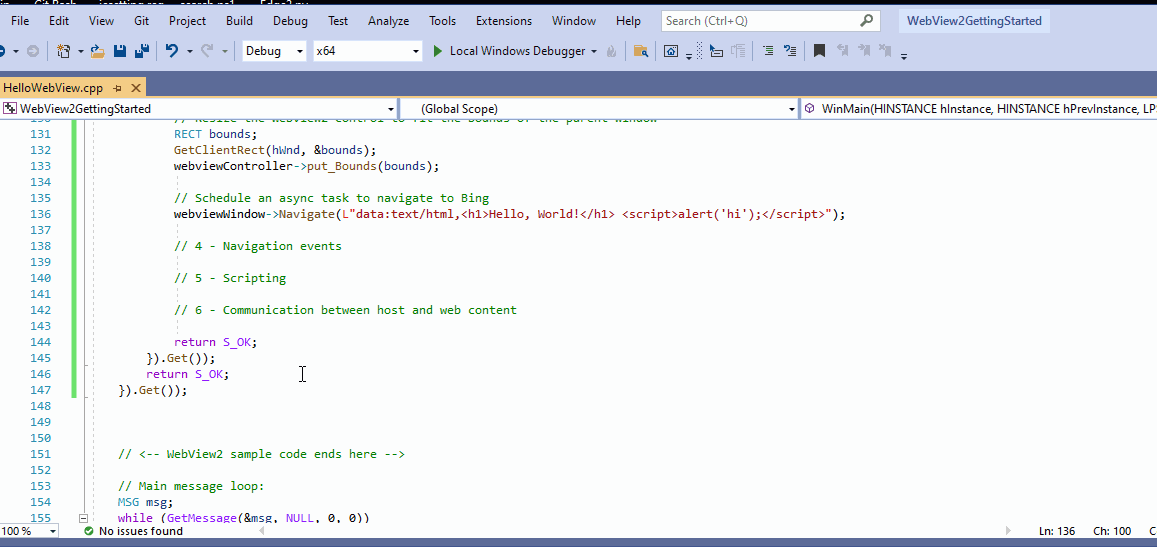Open the Debug menu
Image resolution: width=1157 pixels, height=547 pixels.
click(291, 21)
